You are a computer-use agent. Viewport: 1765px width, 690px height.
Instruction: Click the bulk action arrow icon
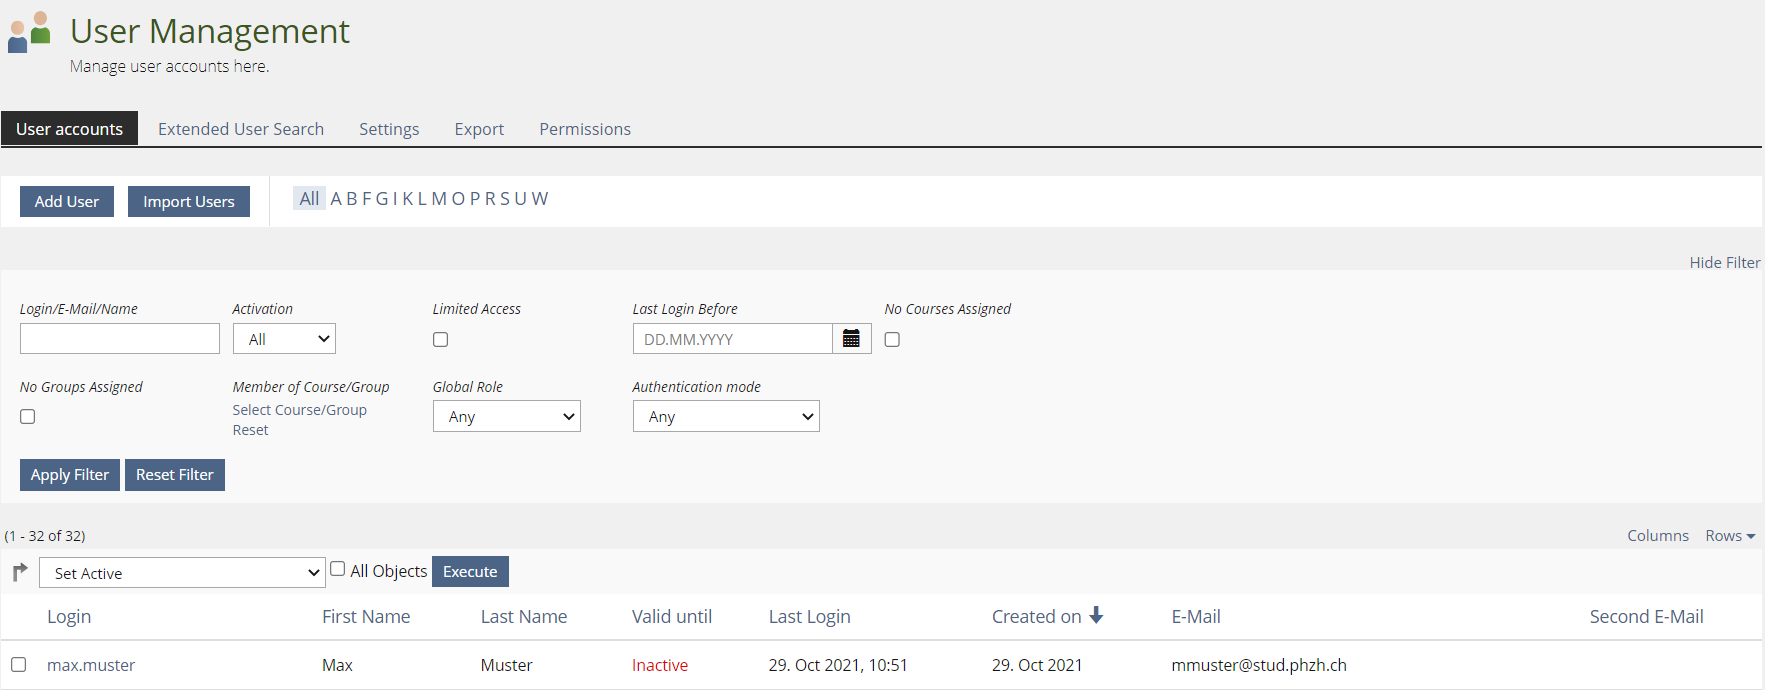click(20, 572)
